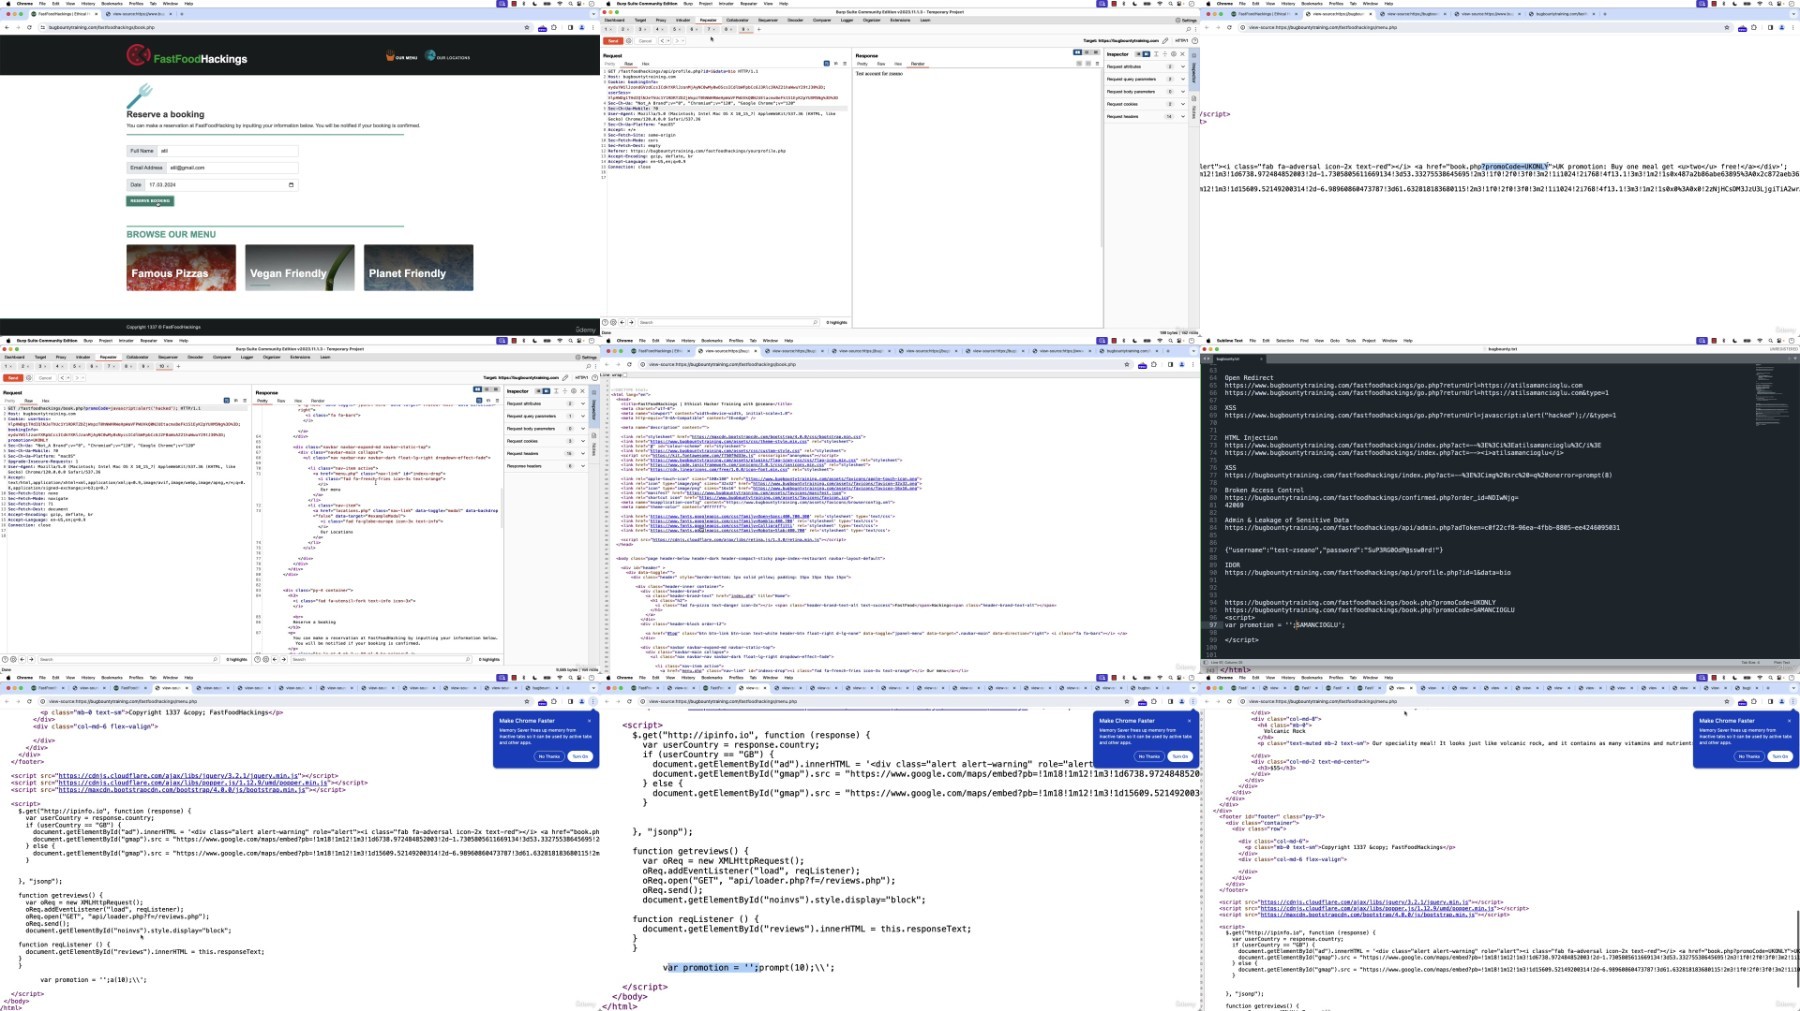Bookmark the booking page with the star icon
This screenshot has height=1011, width=1800.
527,27
